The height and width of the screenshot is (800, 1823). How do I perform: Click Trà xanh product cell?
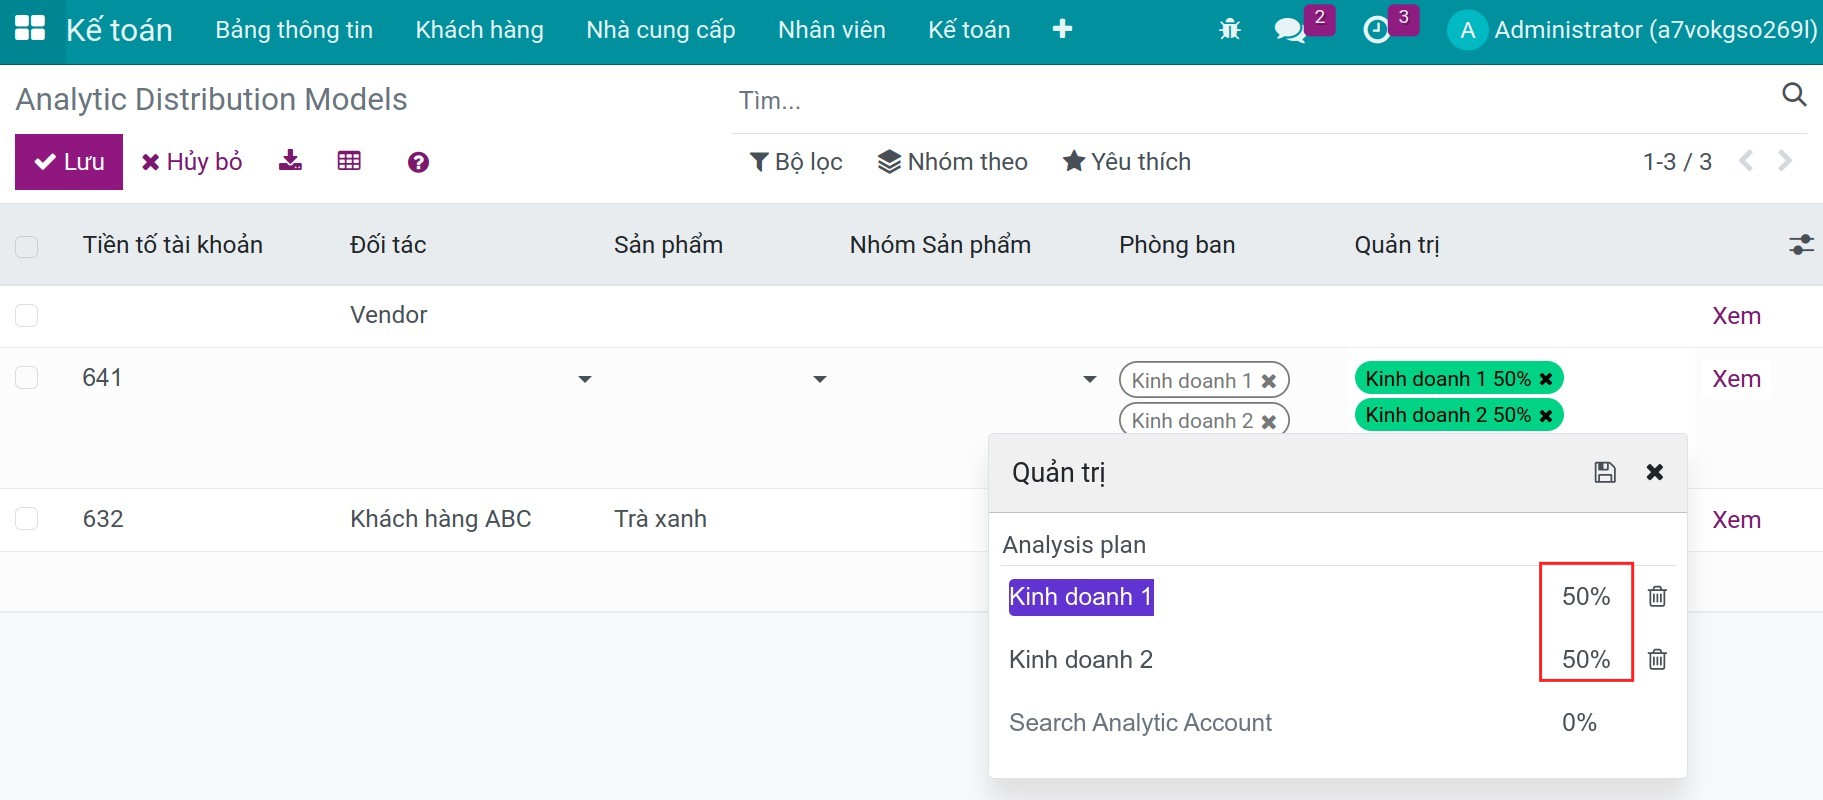tap(660, 519)
